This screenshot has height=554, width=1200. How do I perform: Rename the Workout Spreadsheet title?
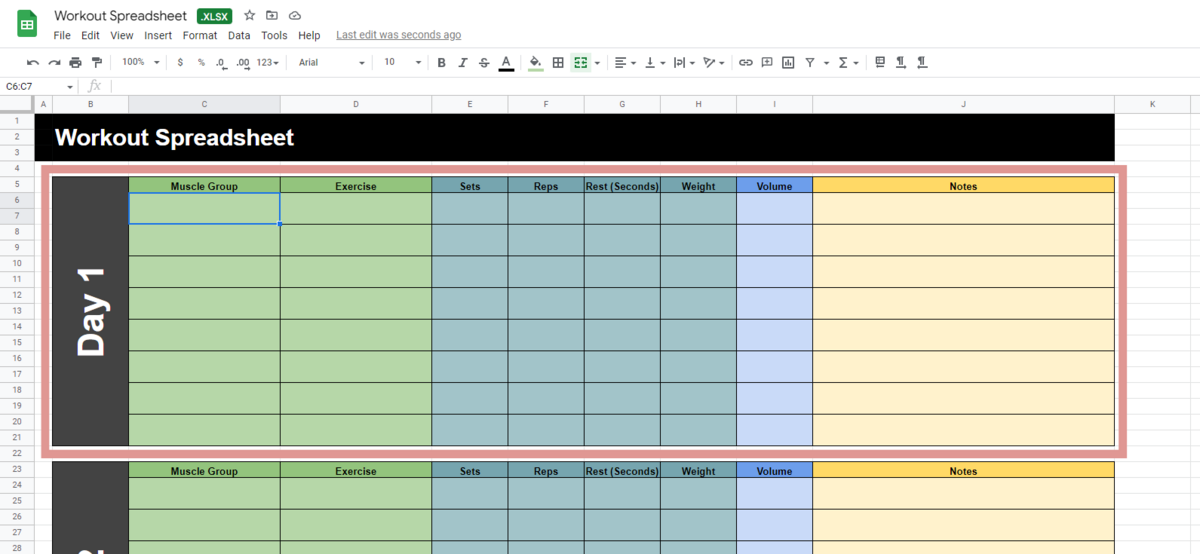(x=120, y=16)
